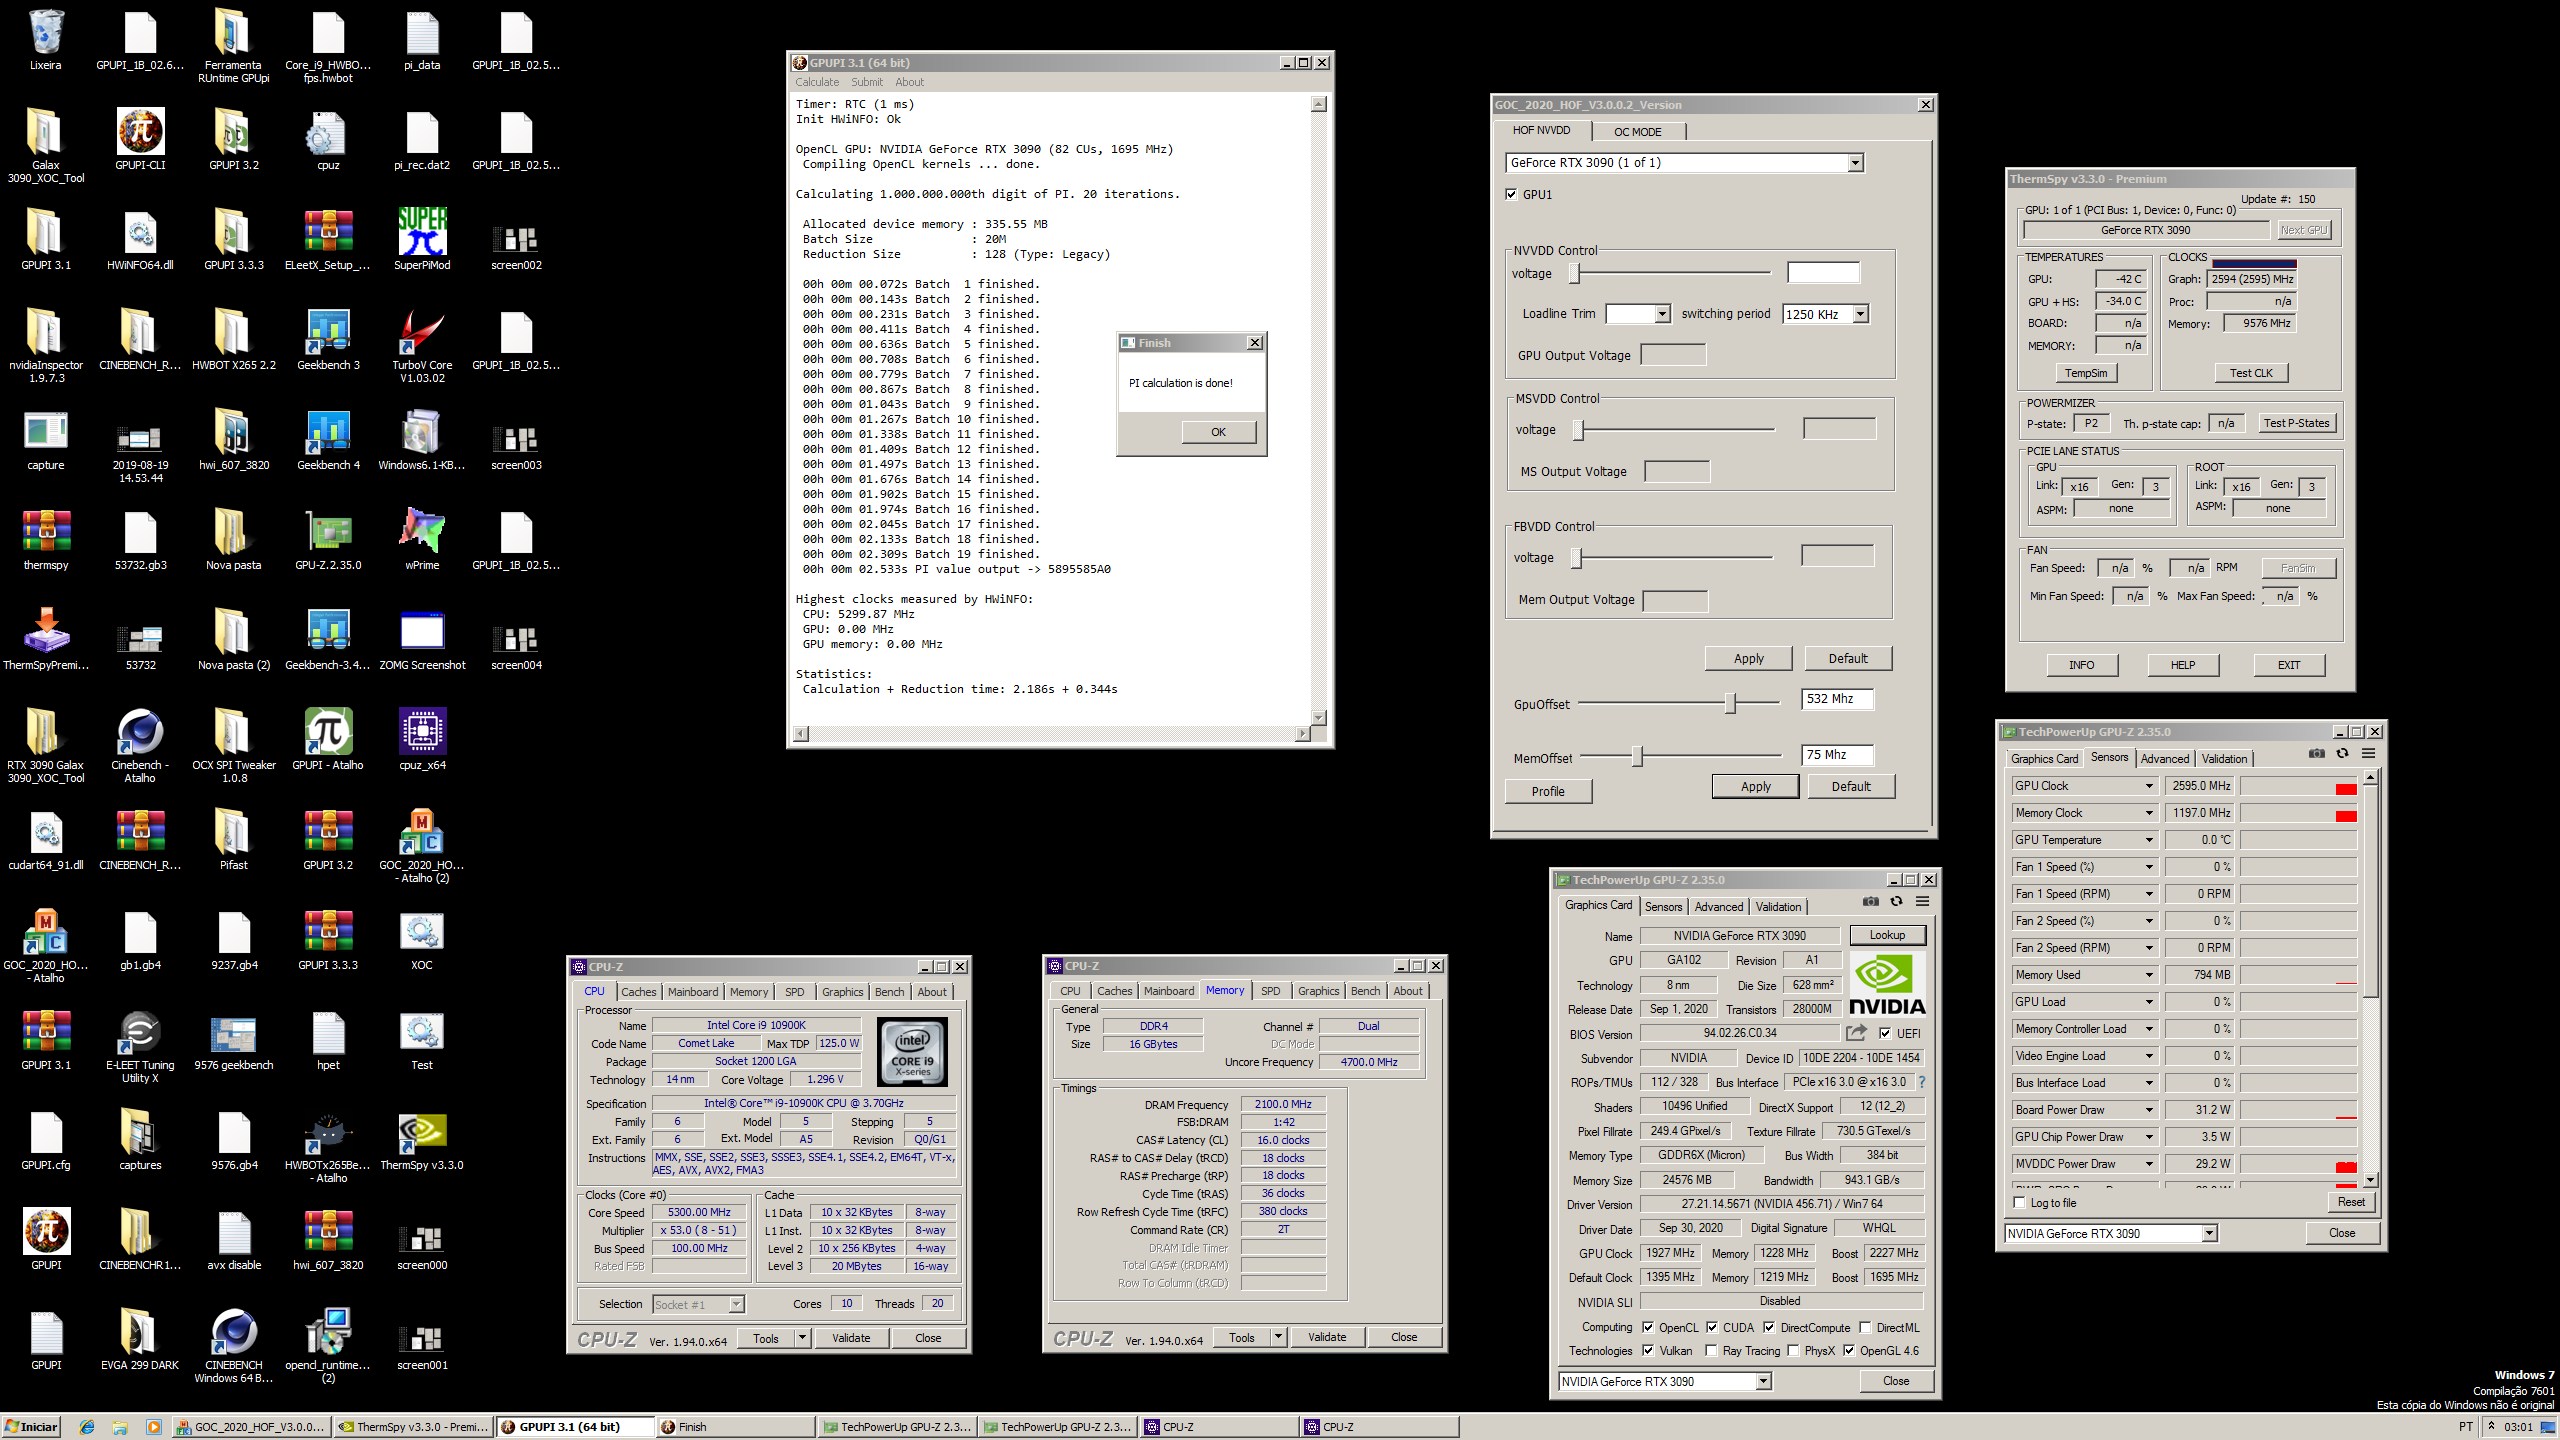Toggle the GPU1 checkbox in GOC tool

[1511, 195]
